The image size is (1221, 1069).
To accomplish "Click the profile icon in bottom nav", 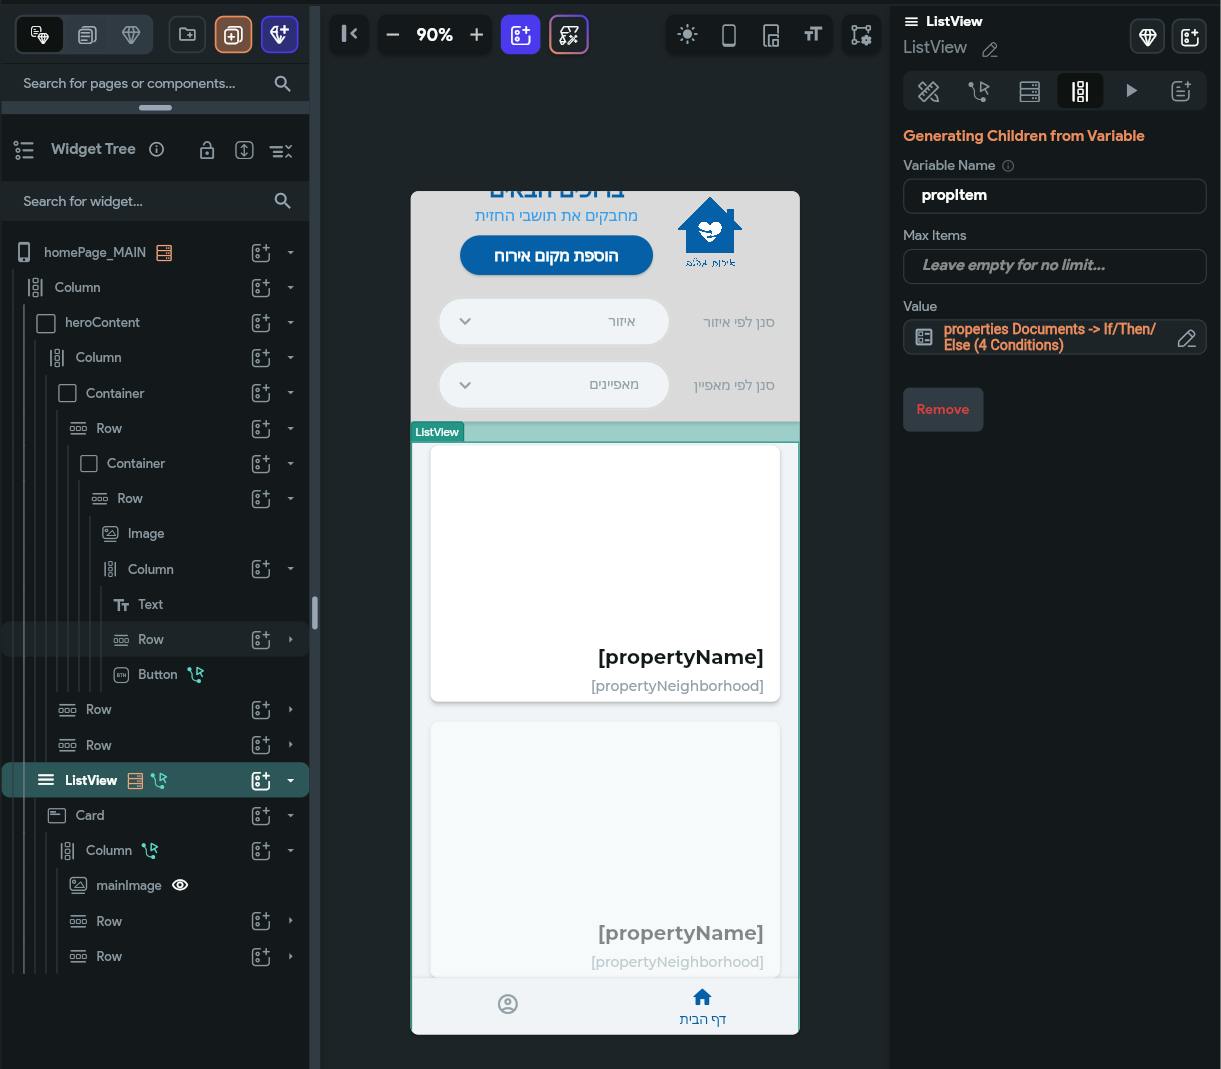I will coord(508,1004).
